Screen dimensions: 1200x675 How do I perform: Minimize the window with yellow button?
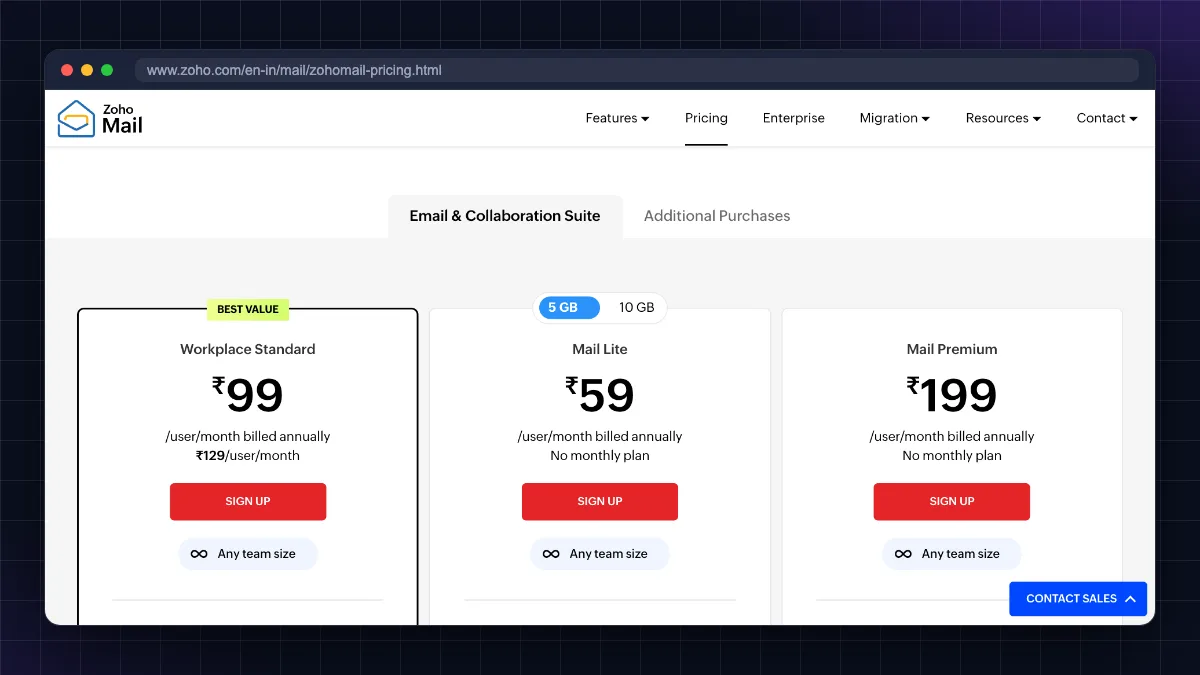tap(87, 70)
